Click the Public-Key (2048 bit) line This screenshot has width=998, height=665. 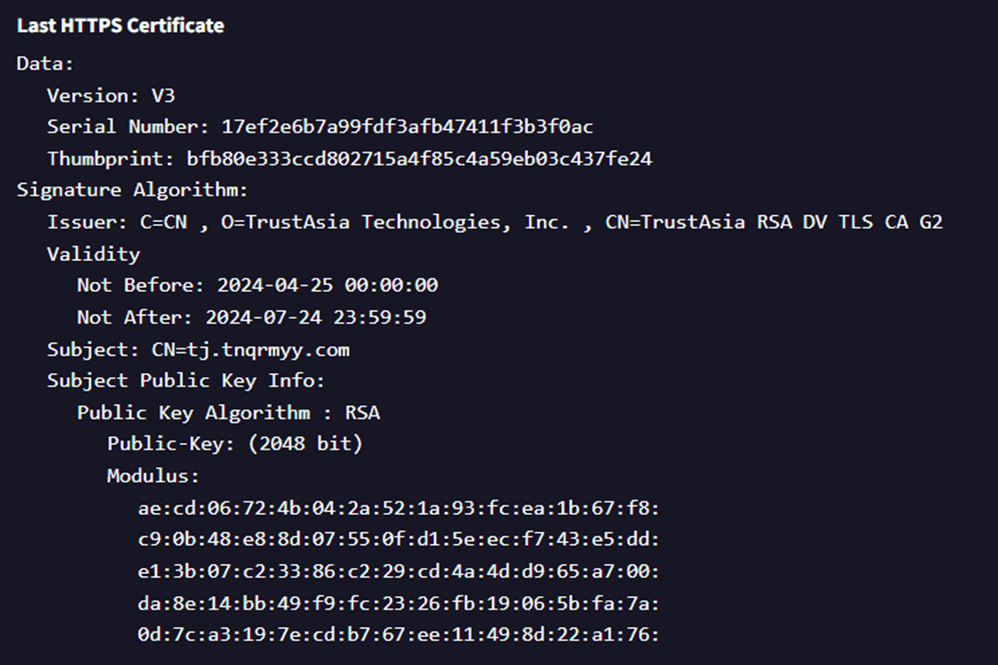(235, 443)
